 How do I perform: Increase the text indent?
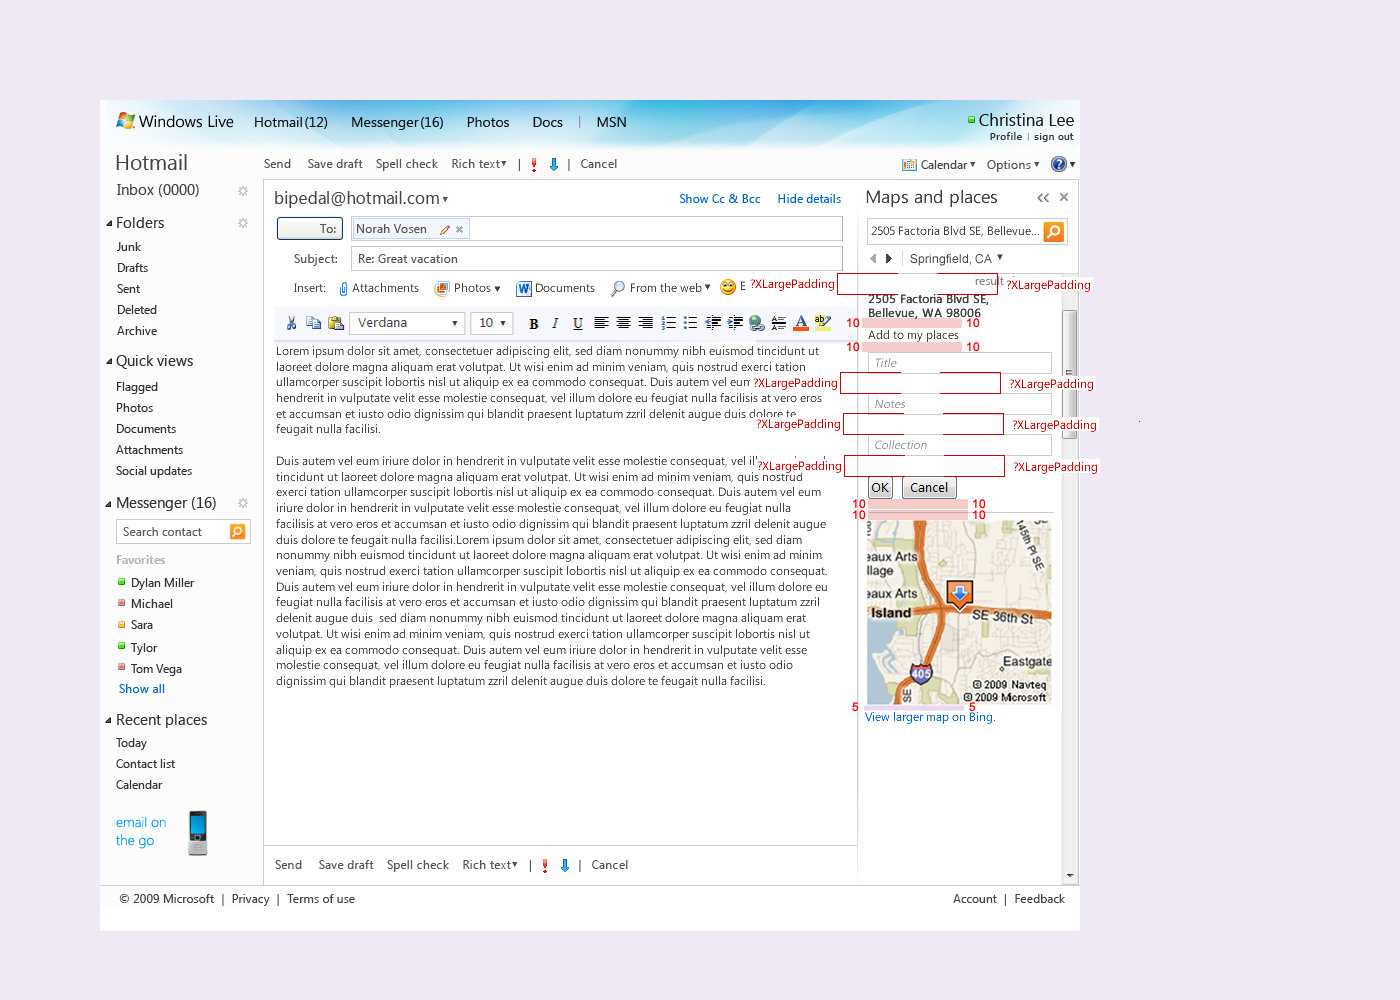[x=735, y=323]
